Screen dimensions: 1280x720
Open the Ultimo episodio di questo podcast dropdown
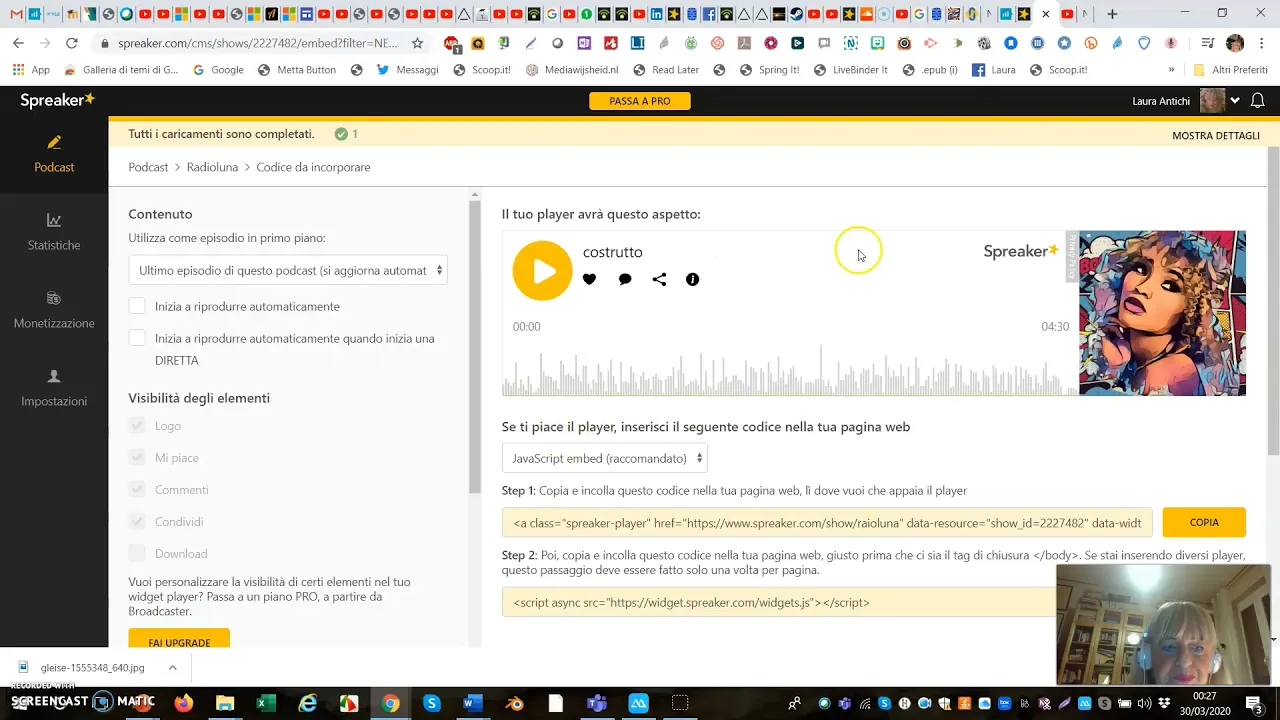pyautogui.click(x=288, y=271)
